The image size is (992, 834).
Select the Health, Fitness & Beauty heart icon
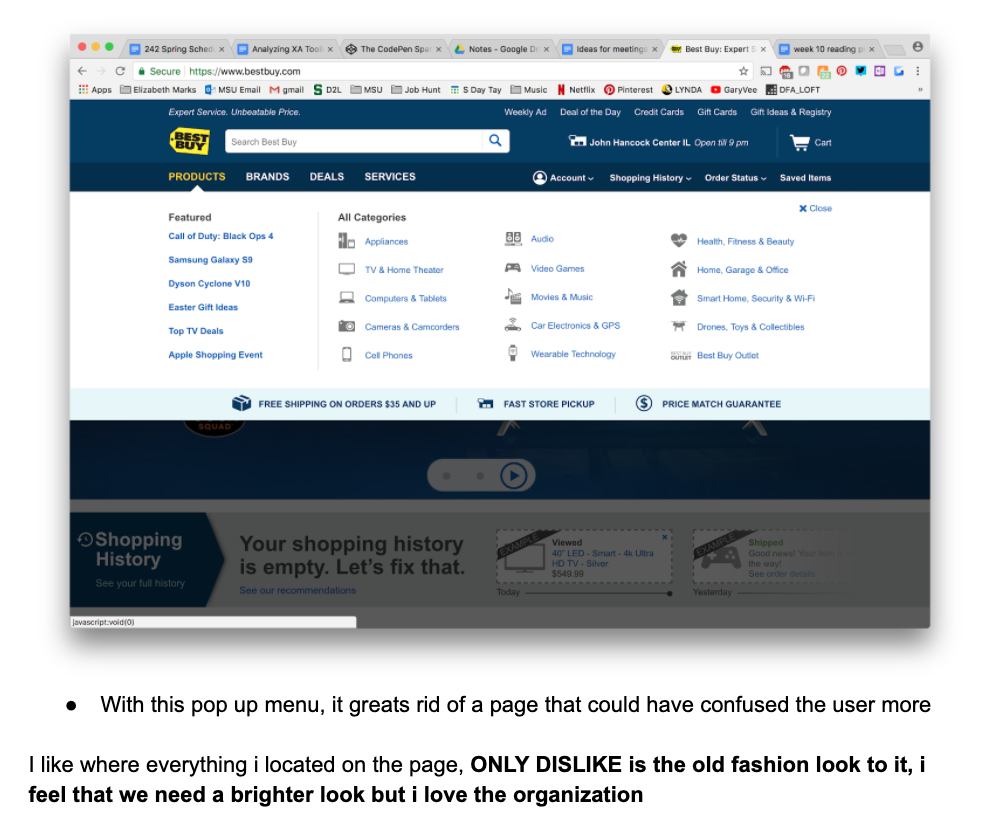pos(679,240)
